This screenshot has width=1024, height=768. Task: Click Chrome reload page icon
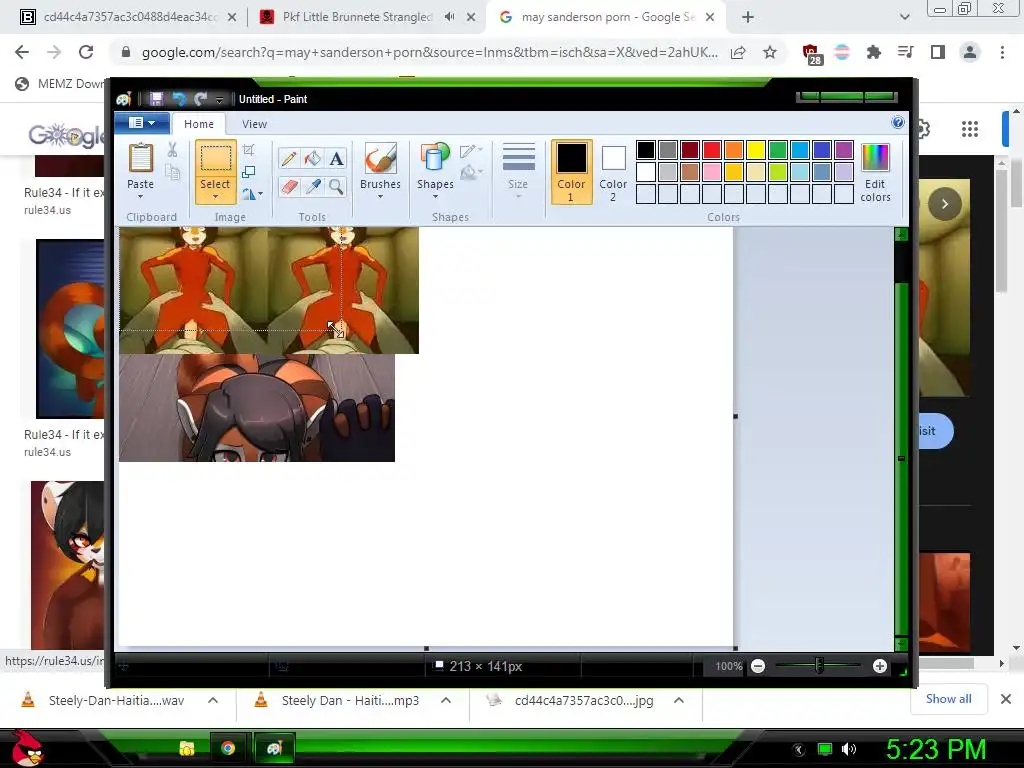[x=86, y=52]
